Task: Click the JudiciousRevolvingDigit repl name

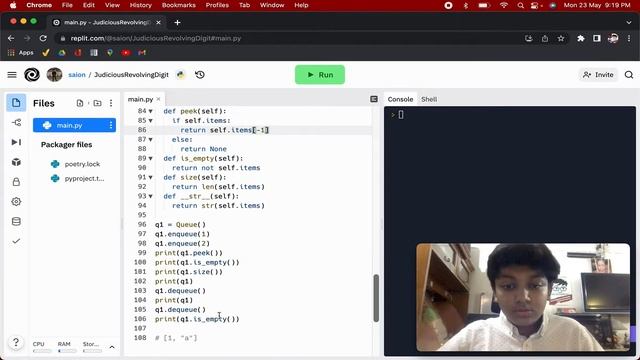Action: coord(131,75)
